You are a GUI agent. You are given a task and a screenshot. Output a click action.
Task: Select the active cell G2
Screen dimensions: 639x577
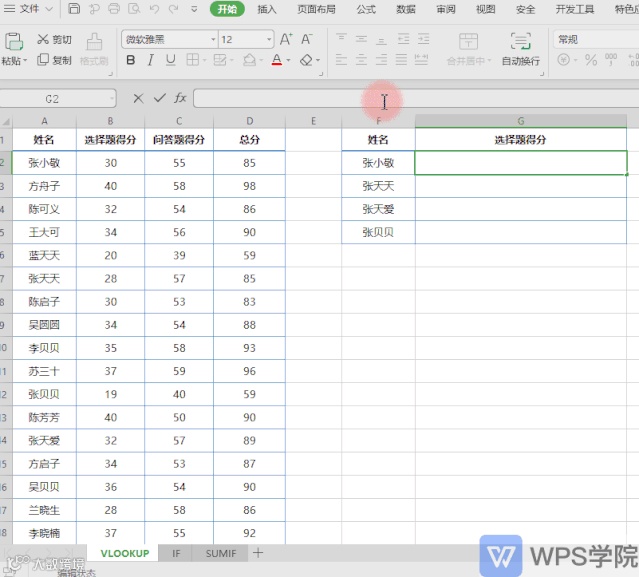tap(520, 163)
